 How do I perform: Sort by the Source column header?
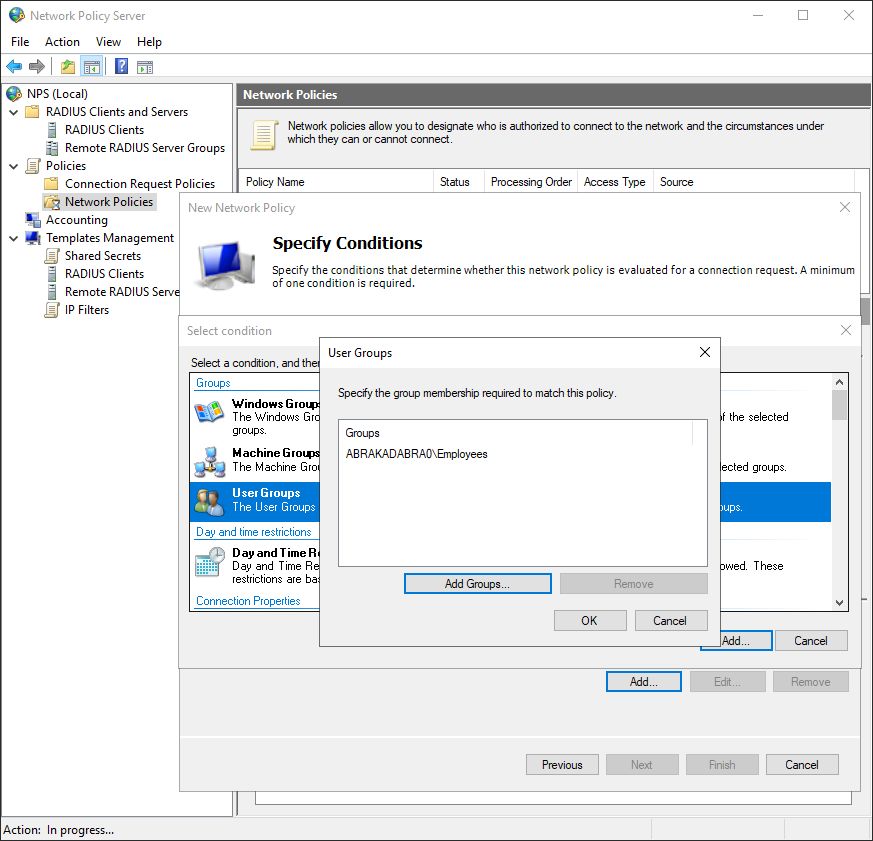tap(754, 182)
